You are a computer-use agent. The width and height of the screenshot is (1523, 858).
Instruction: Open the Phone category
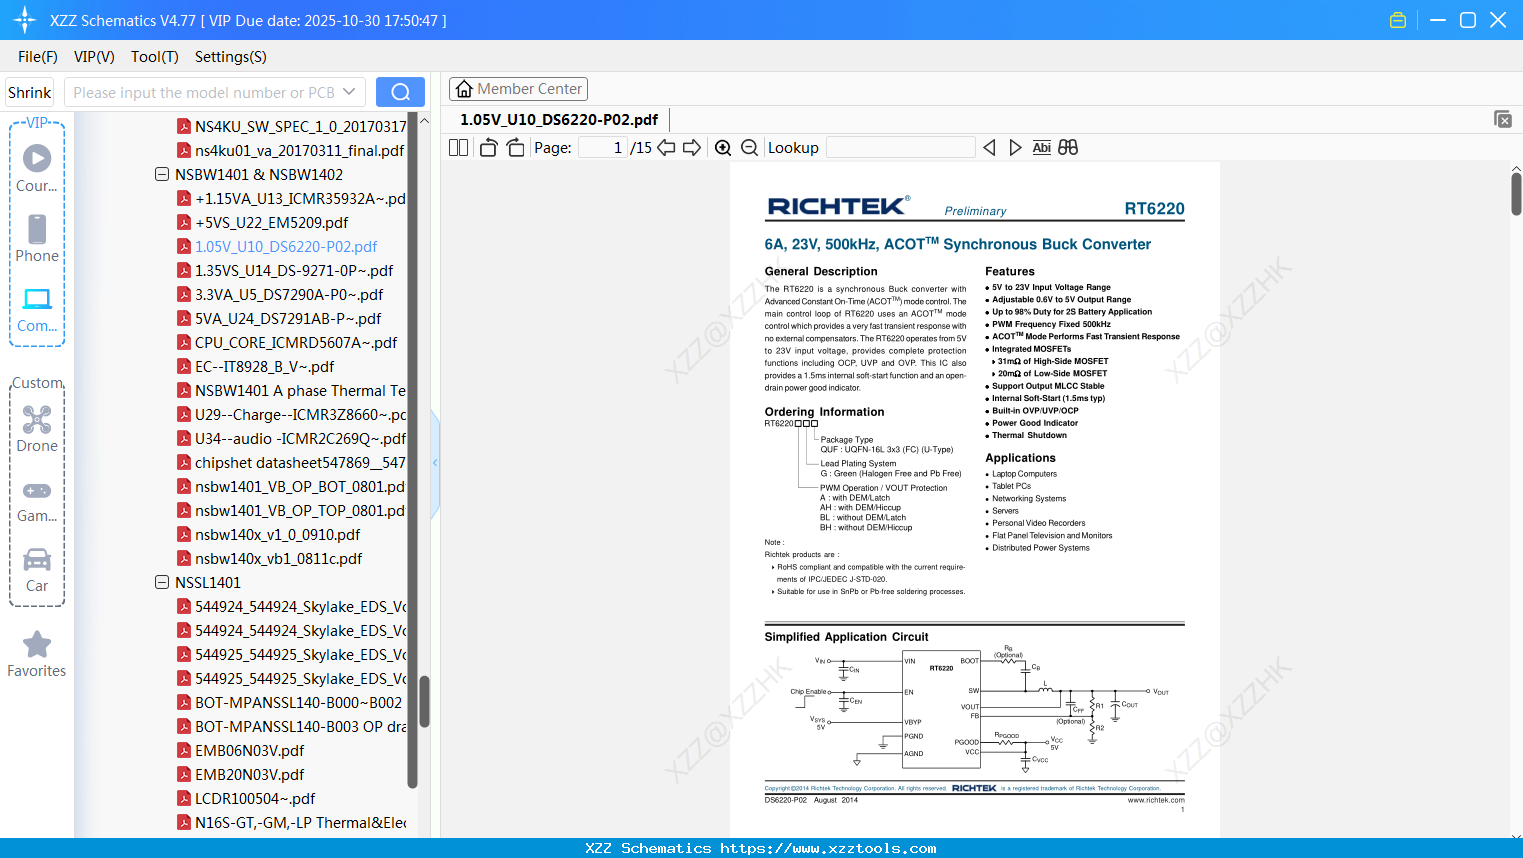(37, 238)
